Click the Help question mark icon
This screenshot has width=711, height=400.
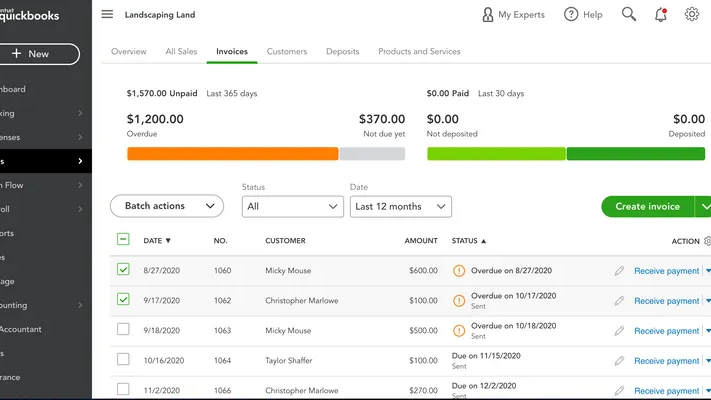pyautogui.click(x=571, y=15)
